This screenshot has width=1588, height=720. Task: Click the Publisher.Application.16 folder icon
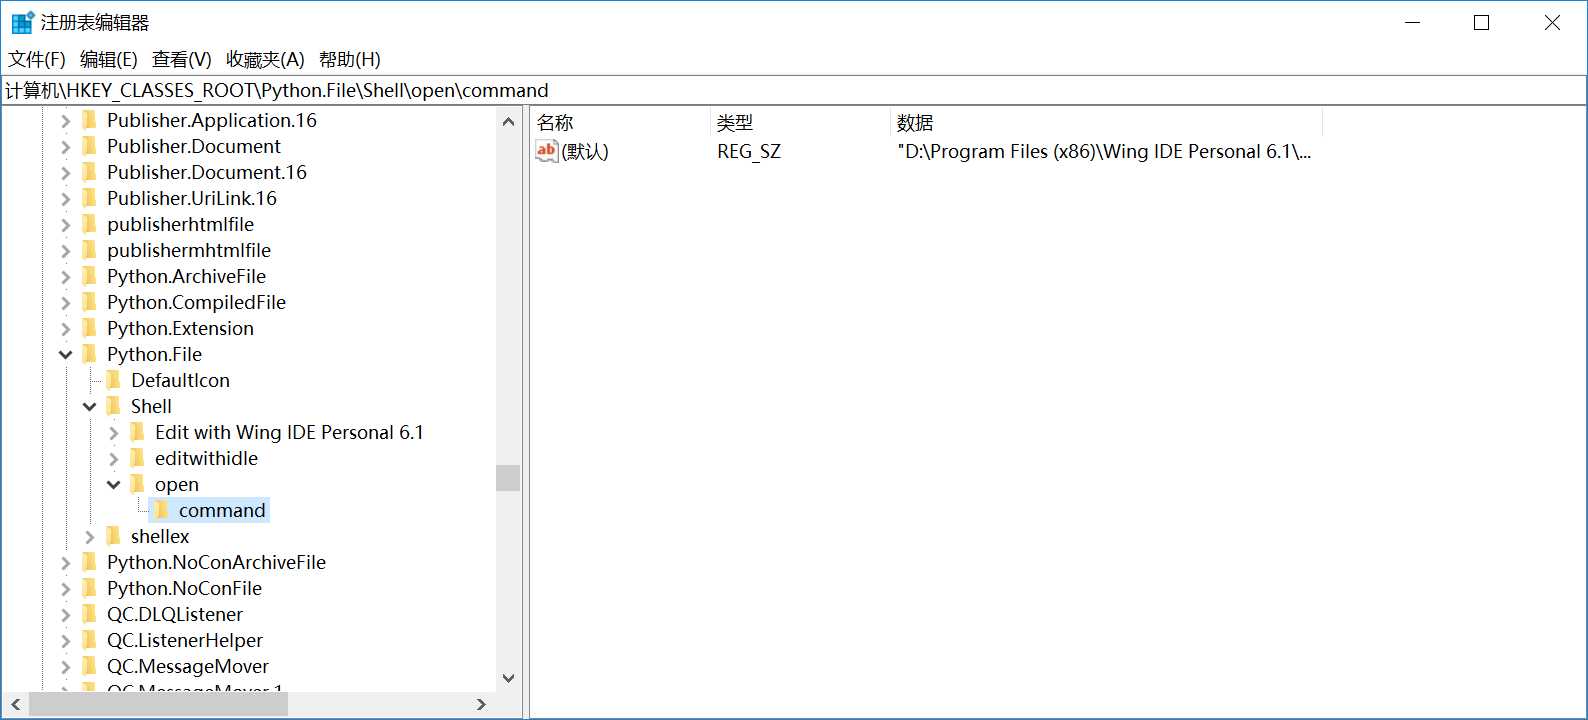(89, 120)
